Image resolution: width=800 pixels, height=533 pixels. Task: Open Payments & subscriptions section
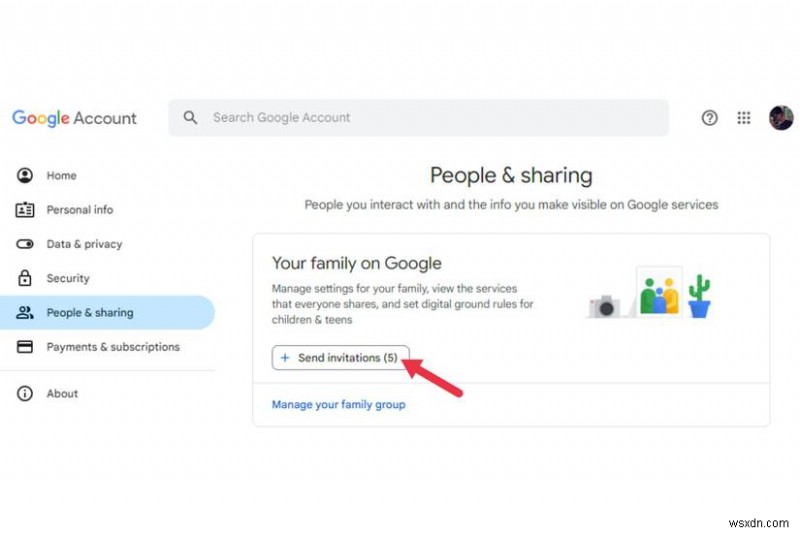(x=113, y=347)
